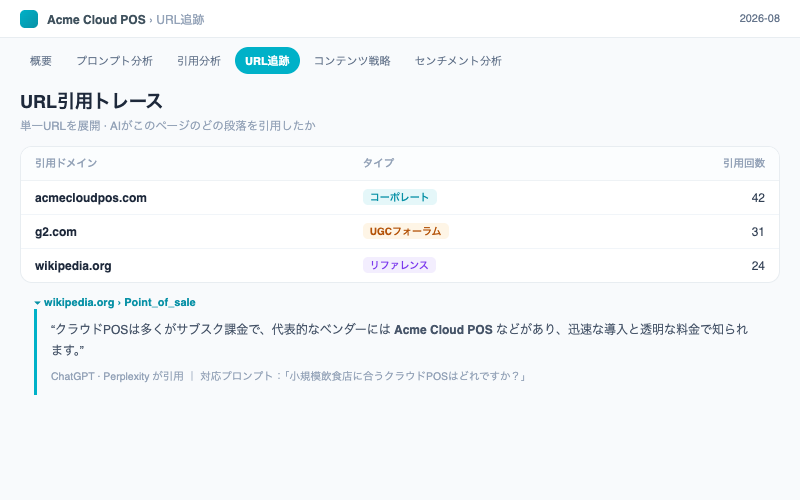Open the wikipedia.org › Point_of_sale link
Viewport: 800px width, 500px height.
(x=120, y=302)
